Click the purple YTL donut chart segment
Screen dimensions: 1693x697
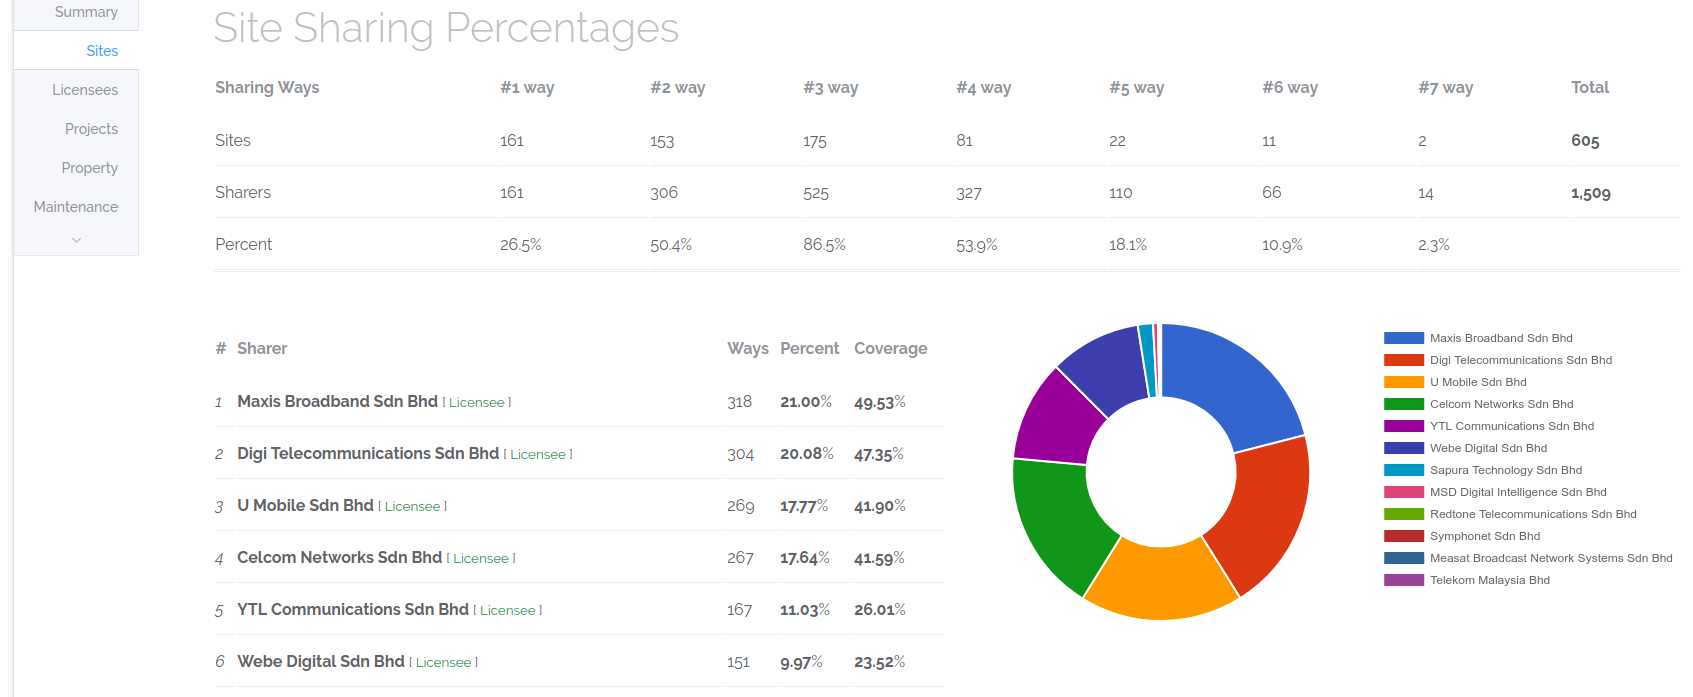point(1057,422)
